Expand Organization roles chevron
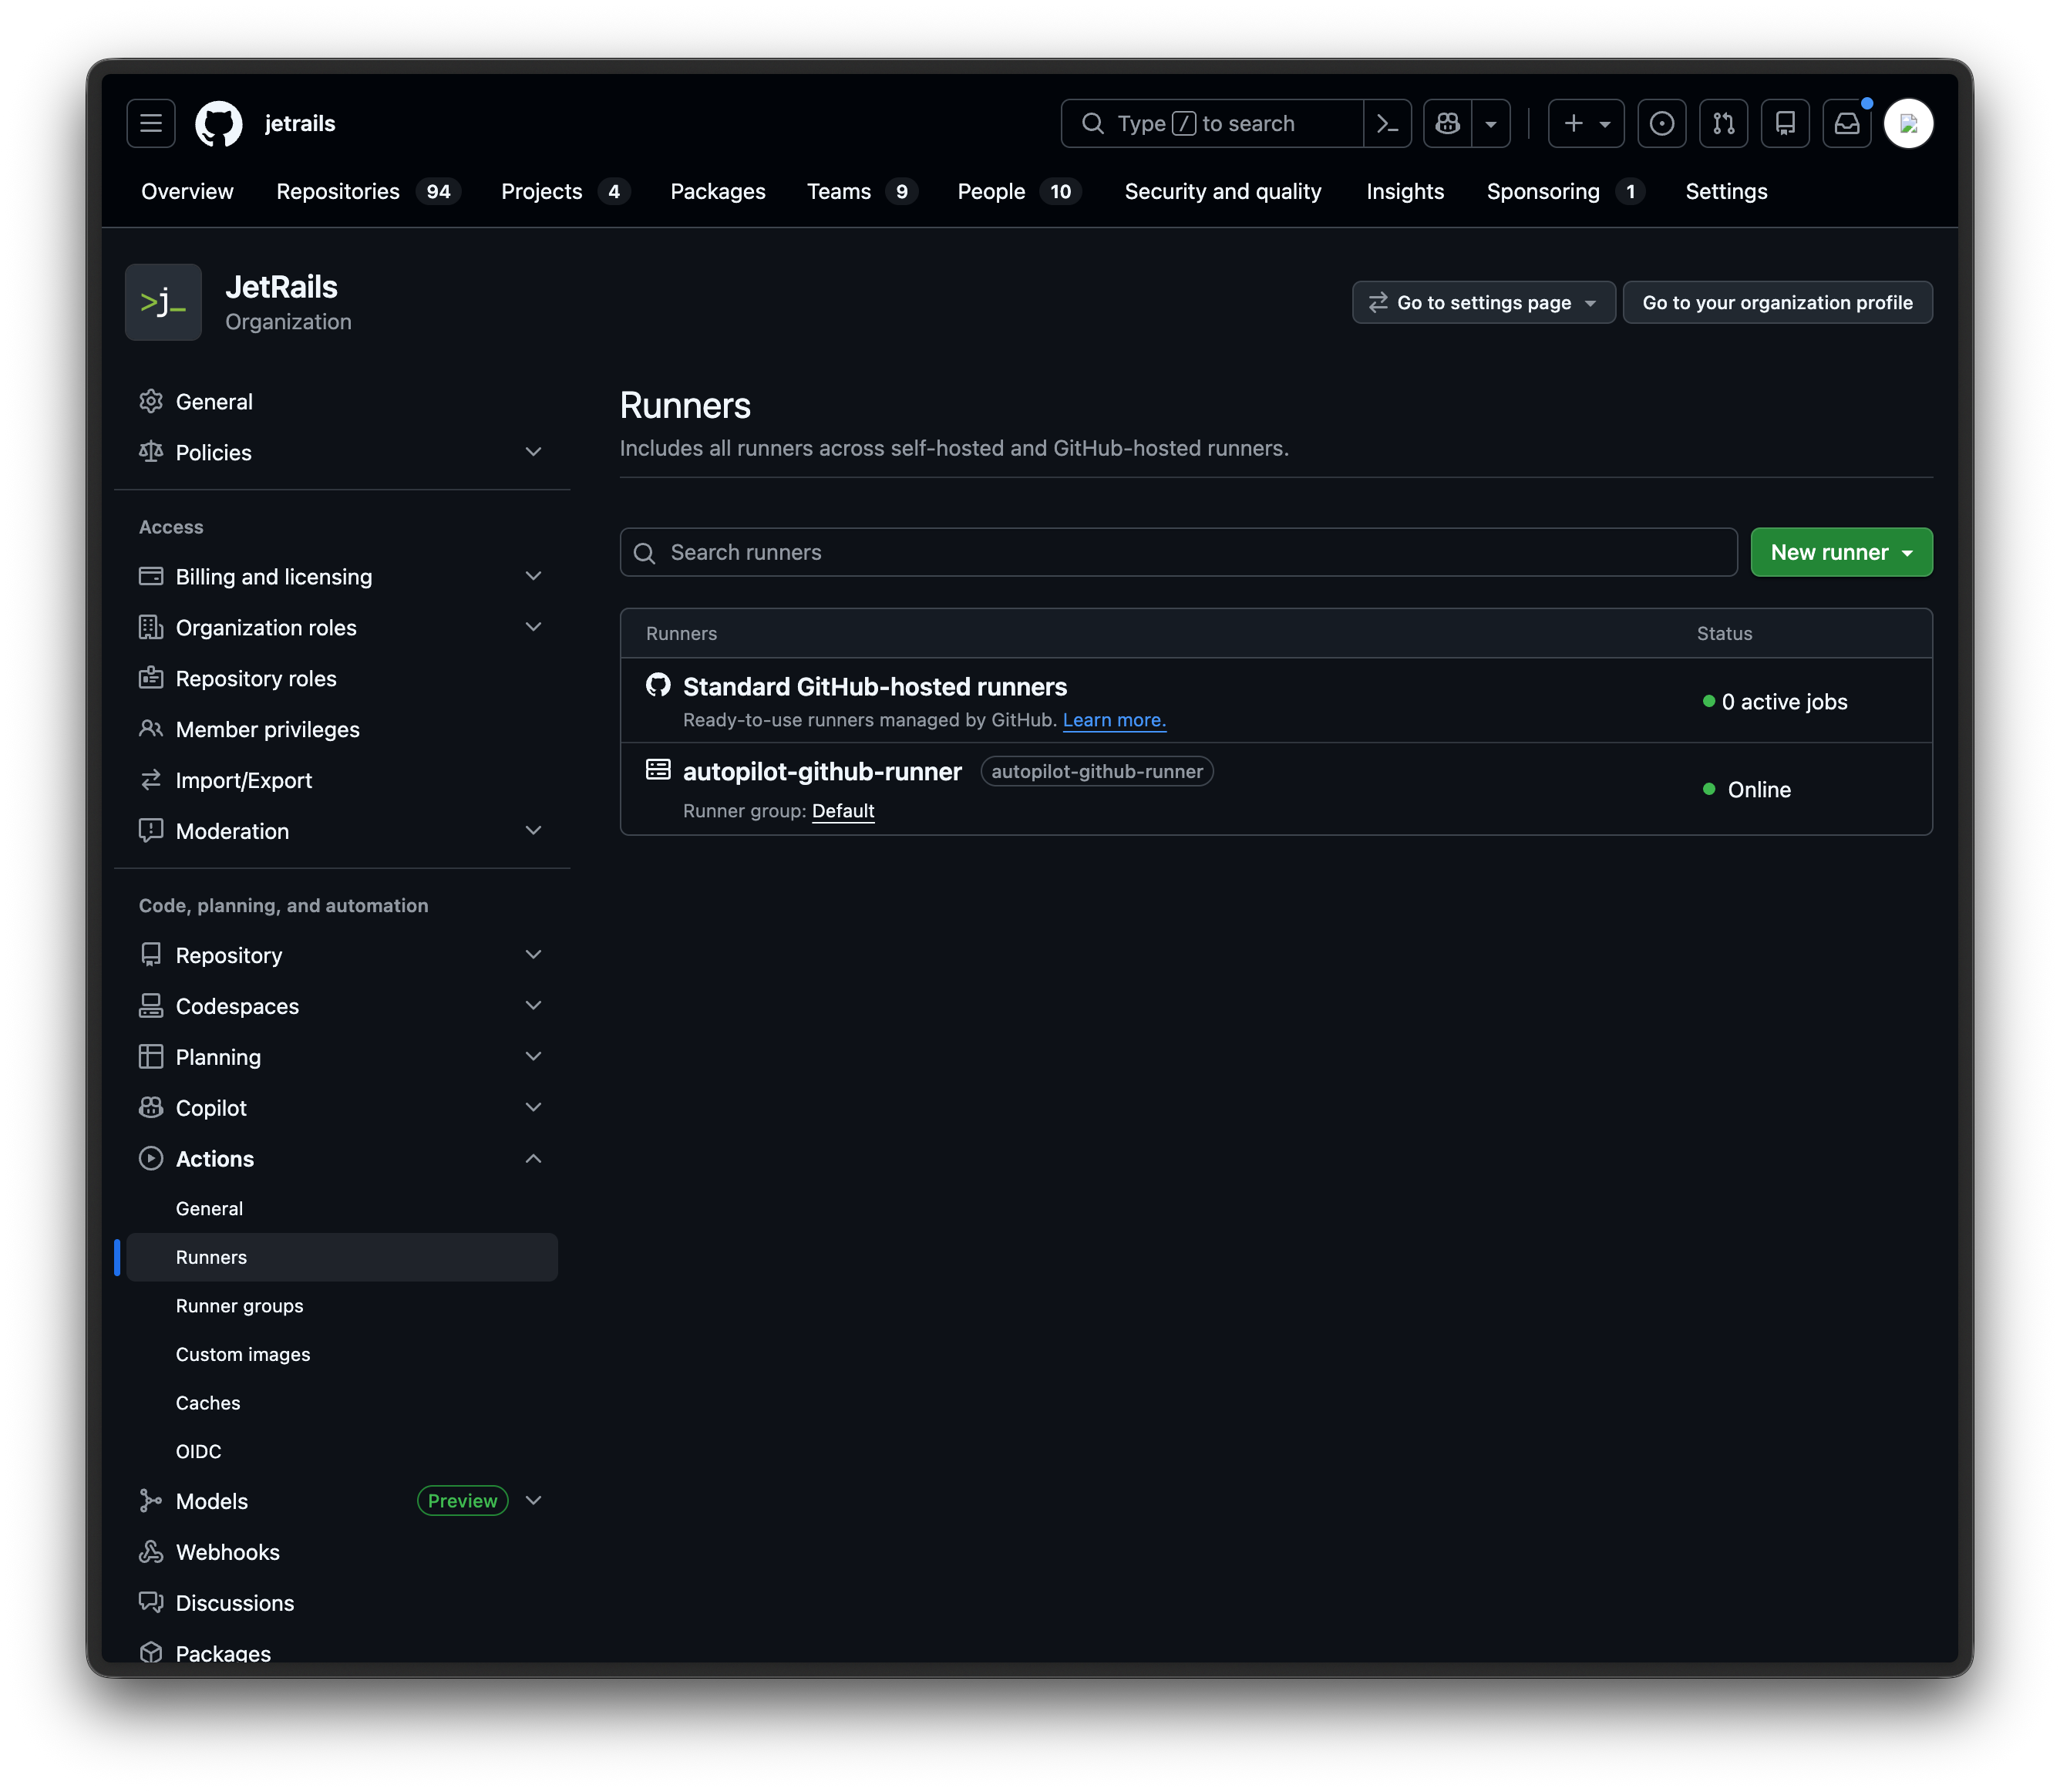The width and height of the screenshot is (2060, 1792). 533,627
